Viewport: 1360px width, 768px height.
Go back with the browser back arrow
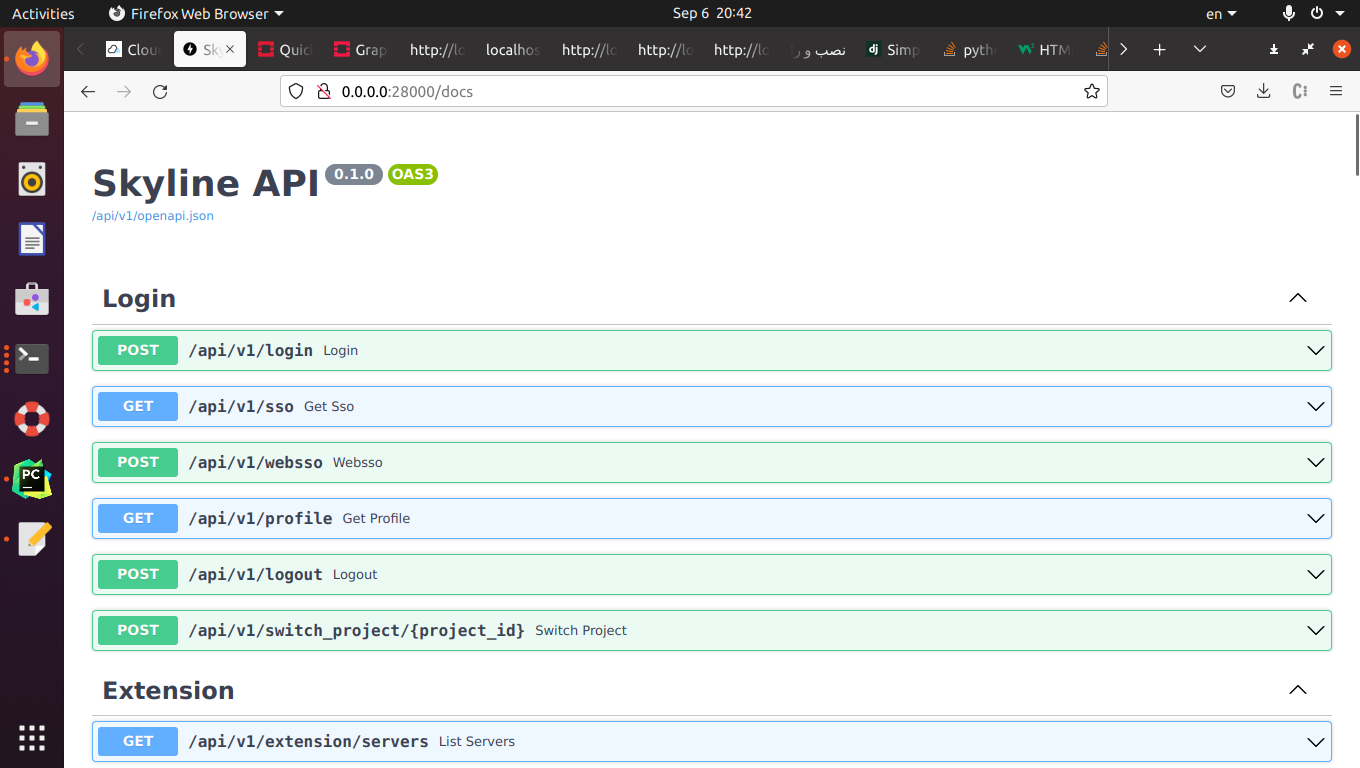tap(88, 92)
